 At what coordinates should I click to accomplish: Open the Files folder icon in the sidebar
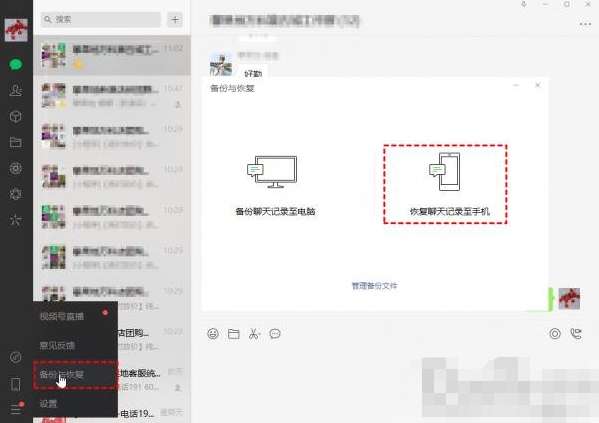coord(16,142)
